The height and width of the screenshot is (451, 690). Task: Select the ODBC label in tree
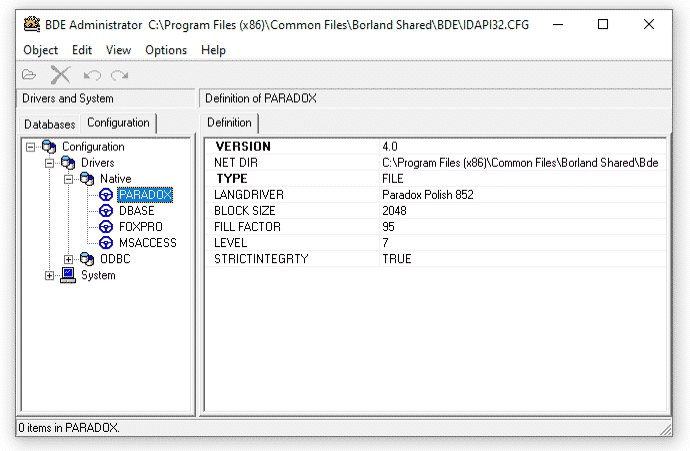point(115,259)
